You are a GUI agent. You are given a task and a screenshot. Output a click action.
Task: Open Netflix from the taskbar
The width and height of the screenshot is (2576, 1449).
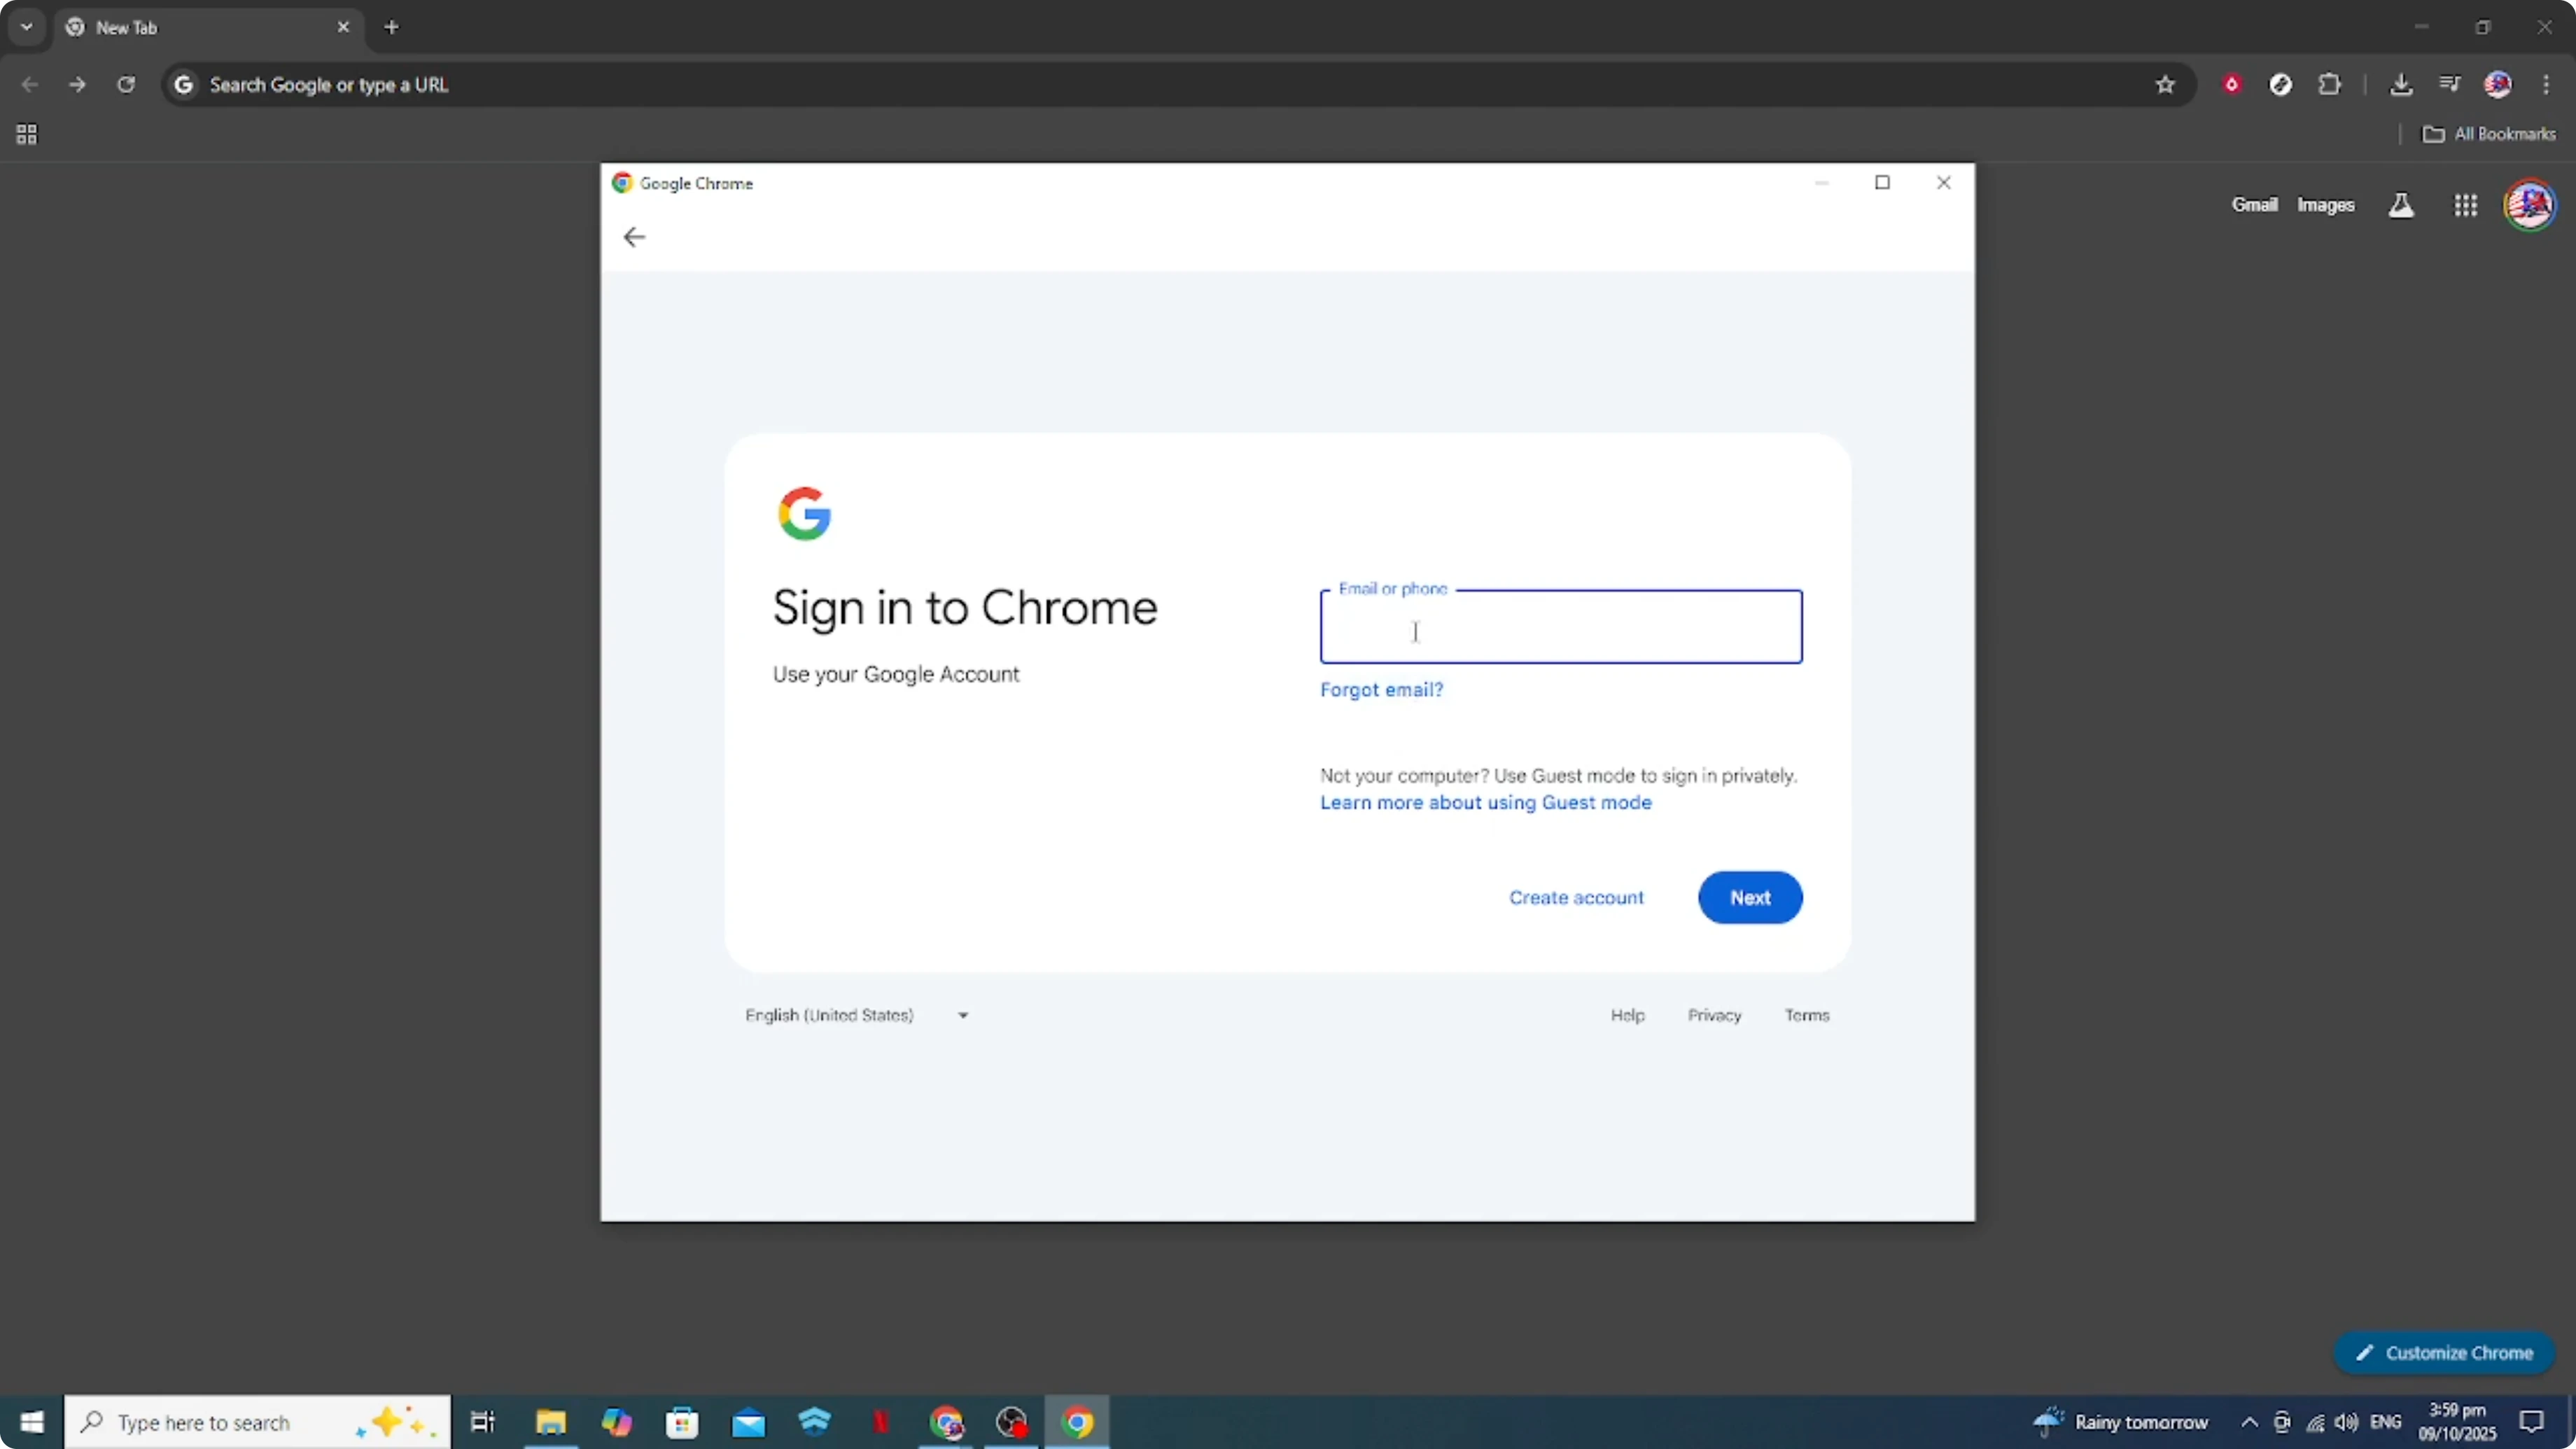tap(880, 1422)
